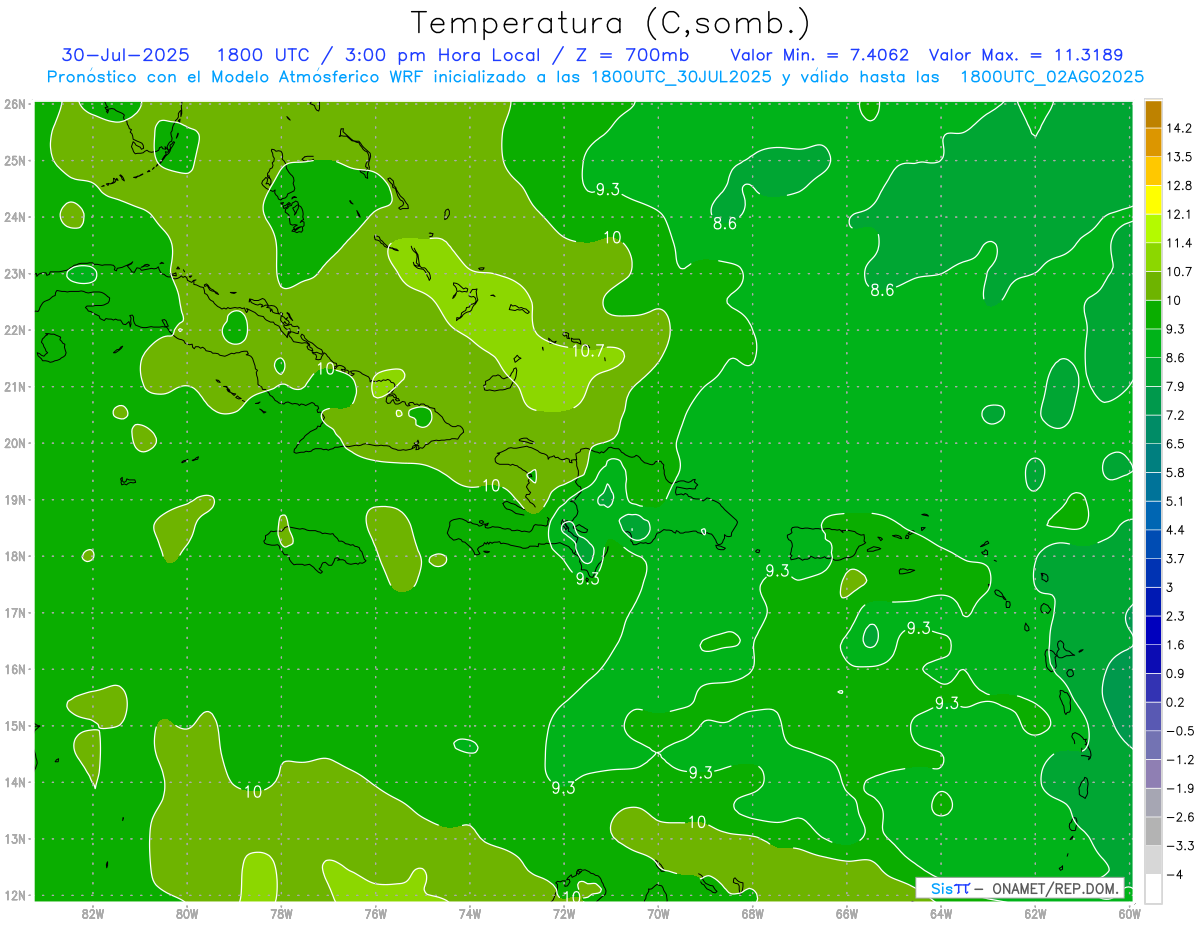
Task: Click 'Valor Min. = 7.4062' text
Action: (x=820, y=55)
